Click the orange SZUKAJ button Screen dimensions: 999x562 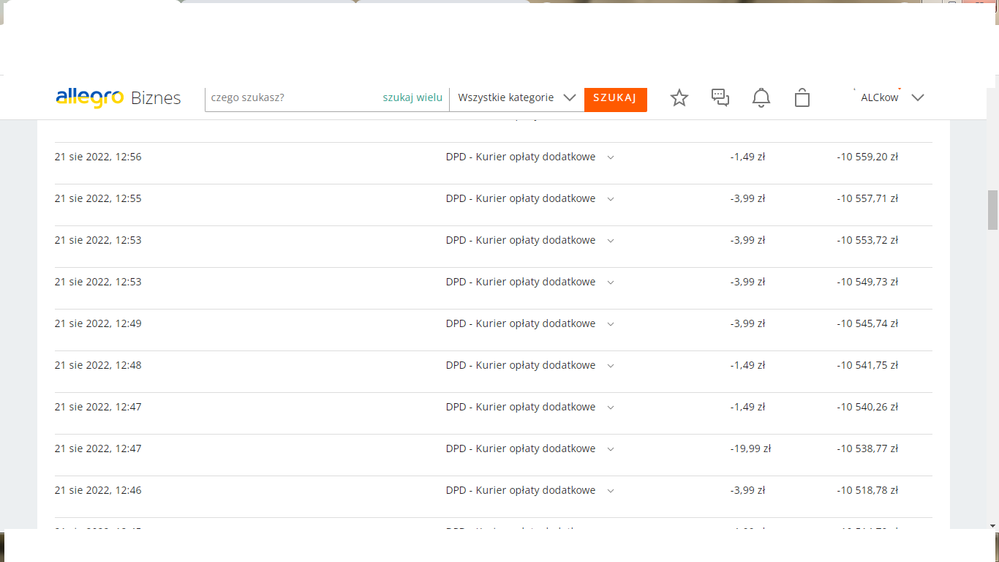click(x=615, y=98)
